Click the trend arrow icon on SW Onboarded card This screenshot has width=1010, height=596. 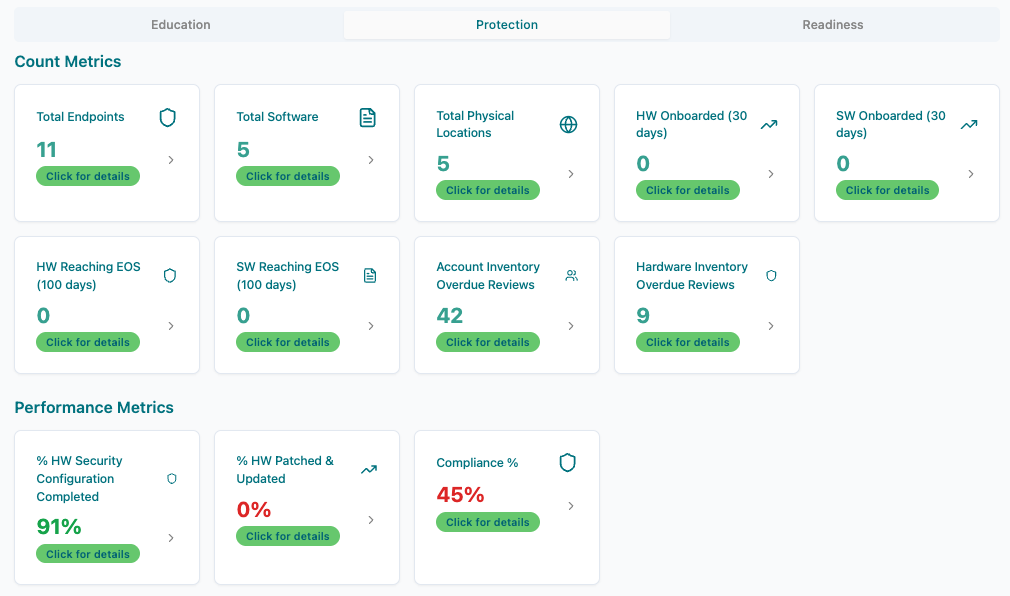coord(968,125)
